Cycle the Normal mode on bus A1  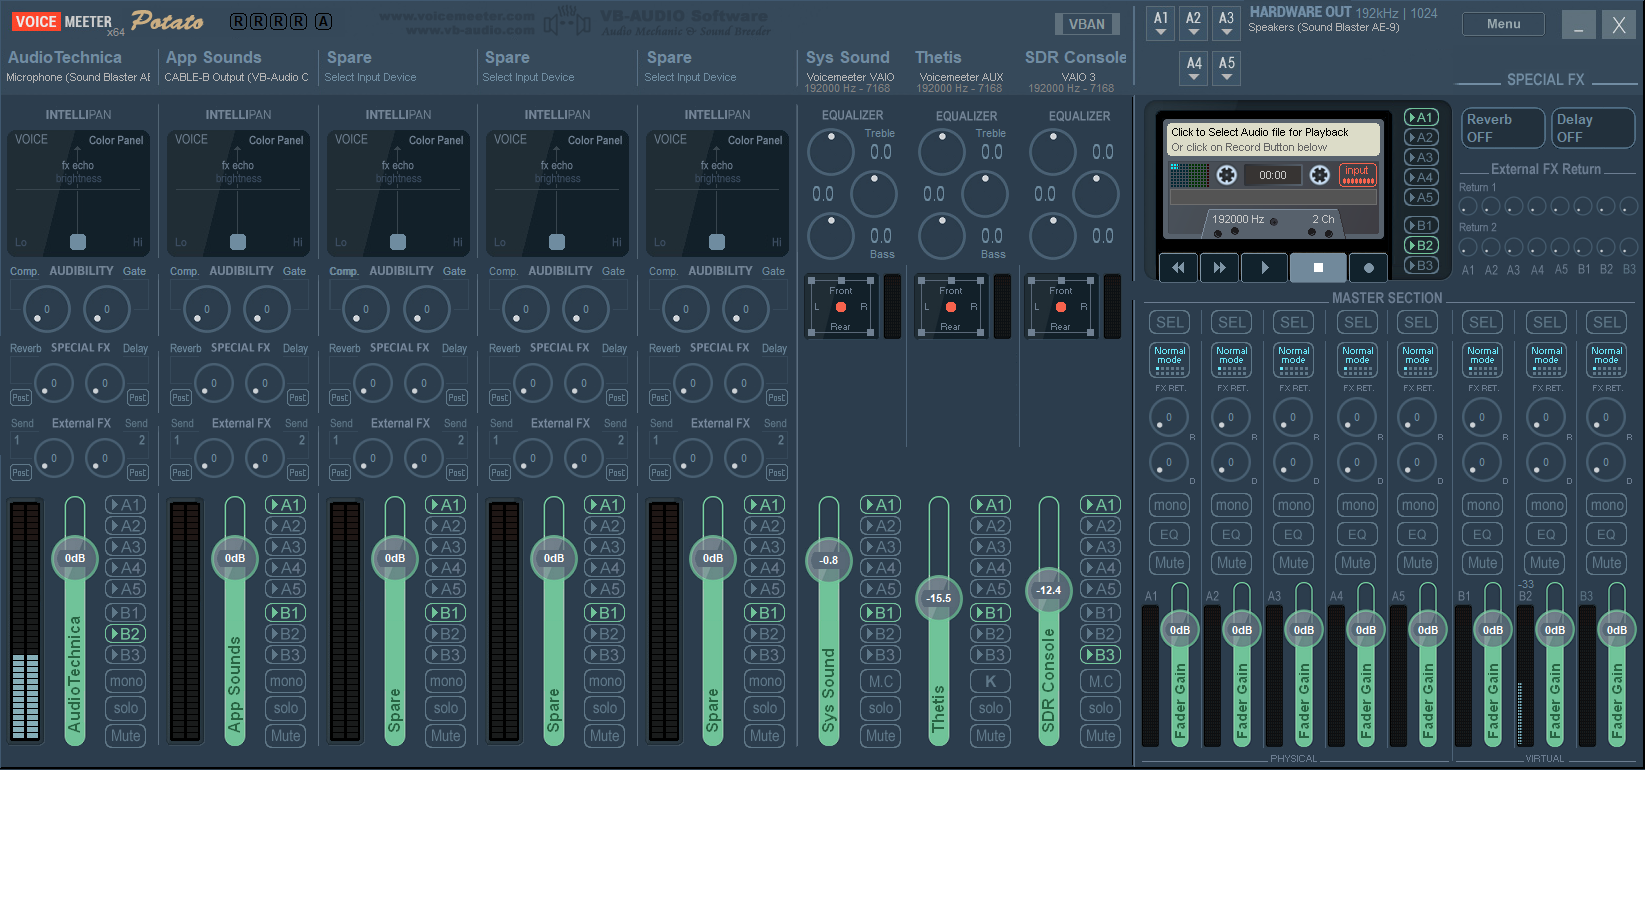(x=1170, y=360)
